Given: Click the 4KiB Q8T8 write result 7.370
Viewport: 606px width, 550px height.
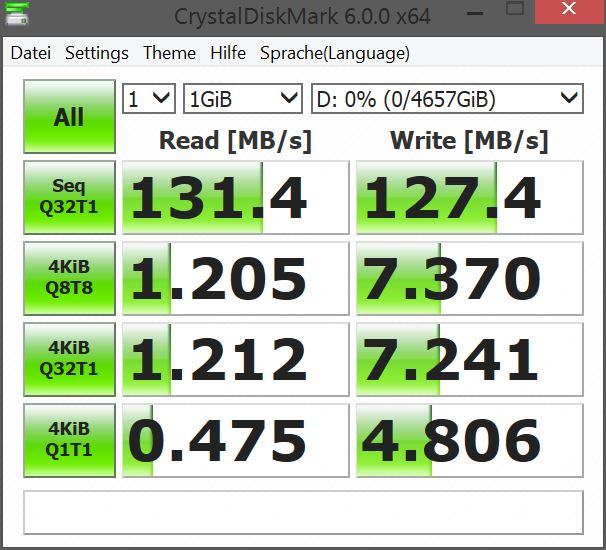Looking at the screenshot, I should (x=470, y=279).
